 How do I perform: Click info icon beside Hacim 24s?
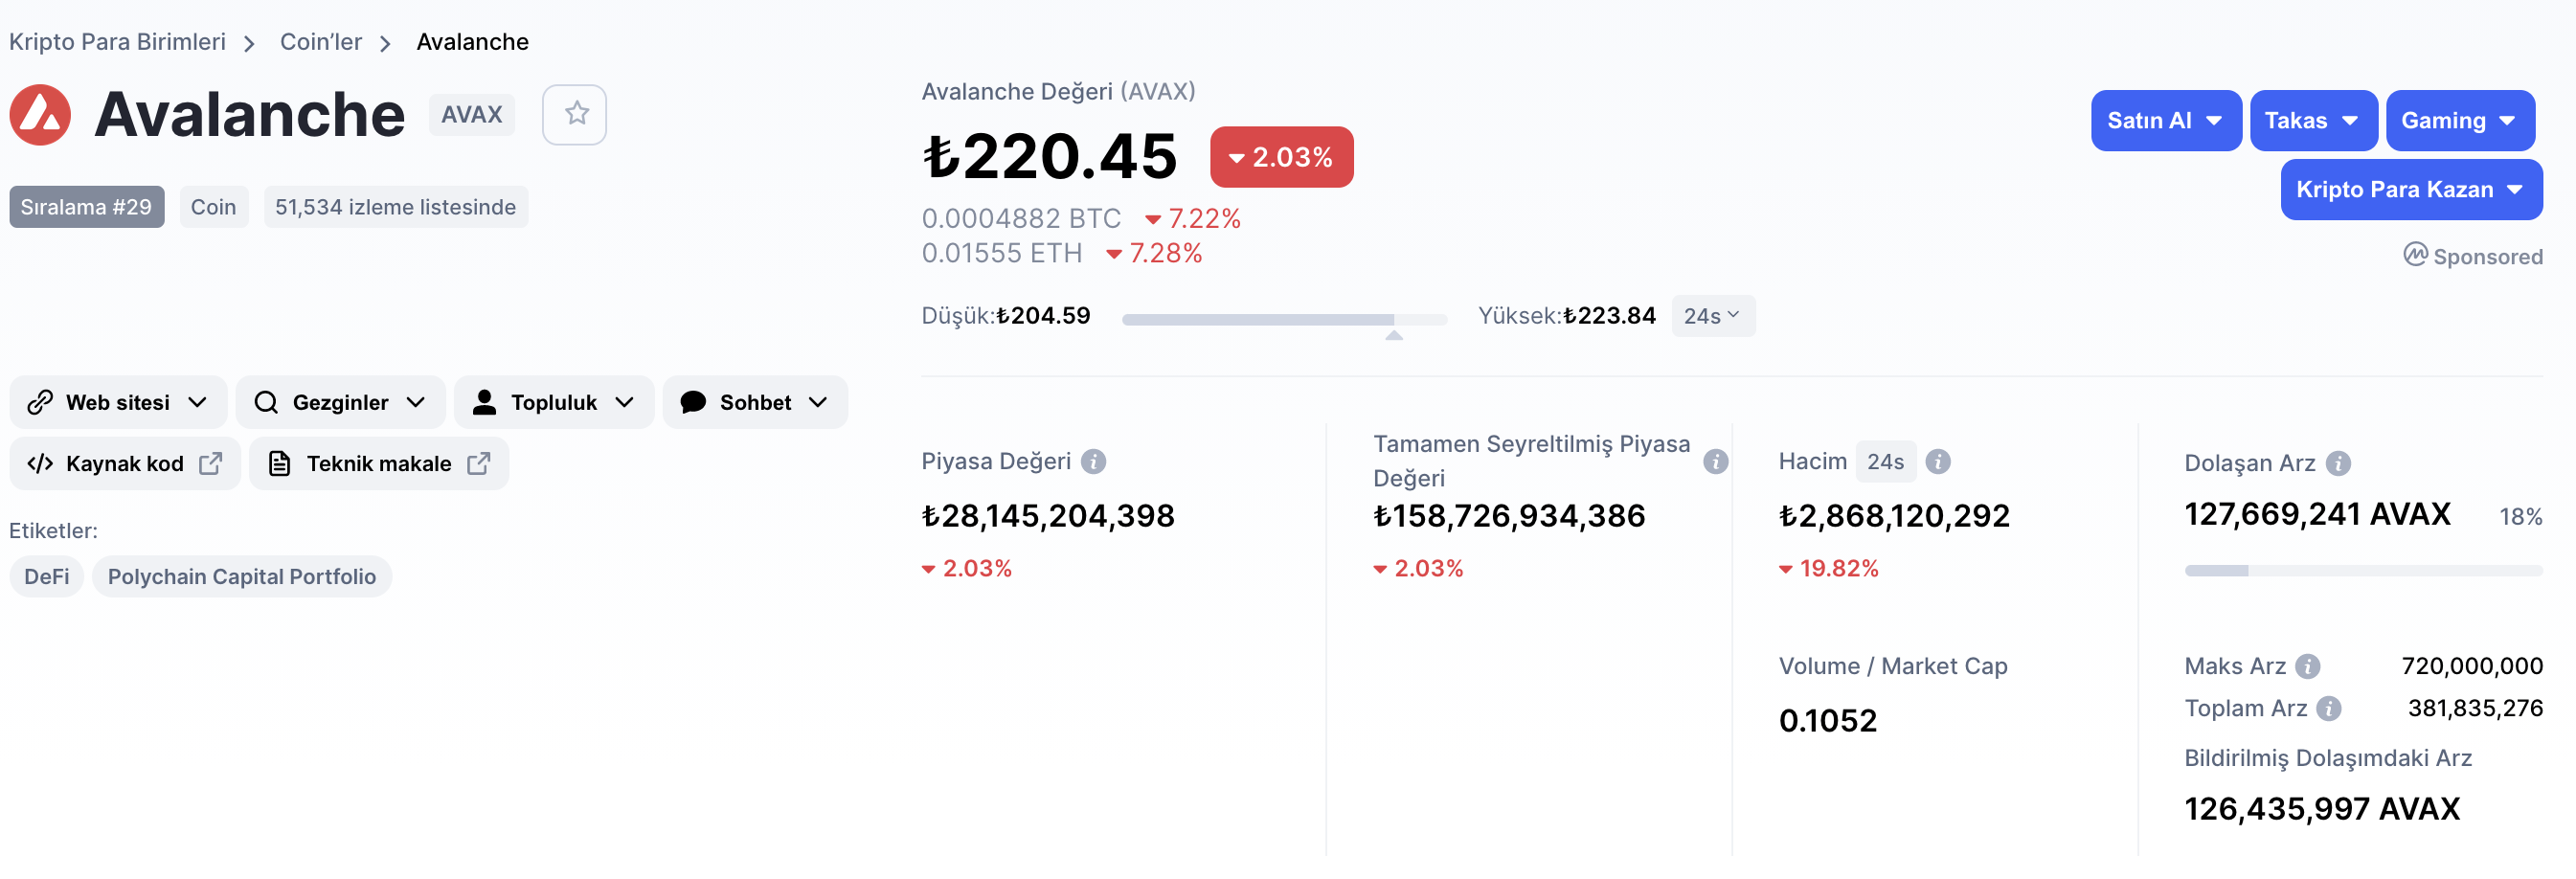1938,461
